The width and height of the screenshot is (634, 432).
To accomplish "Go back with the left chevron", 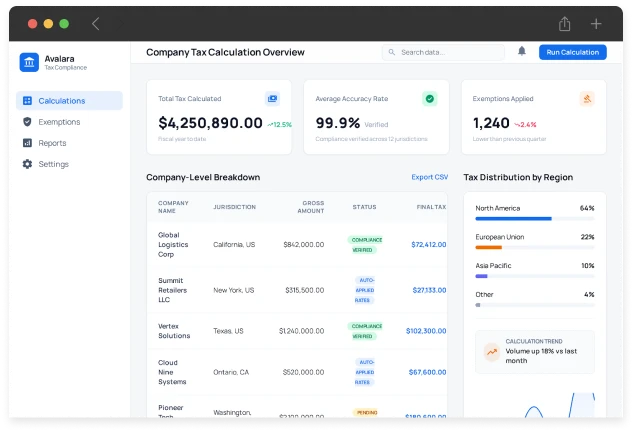I will point(95,24).
